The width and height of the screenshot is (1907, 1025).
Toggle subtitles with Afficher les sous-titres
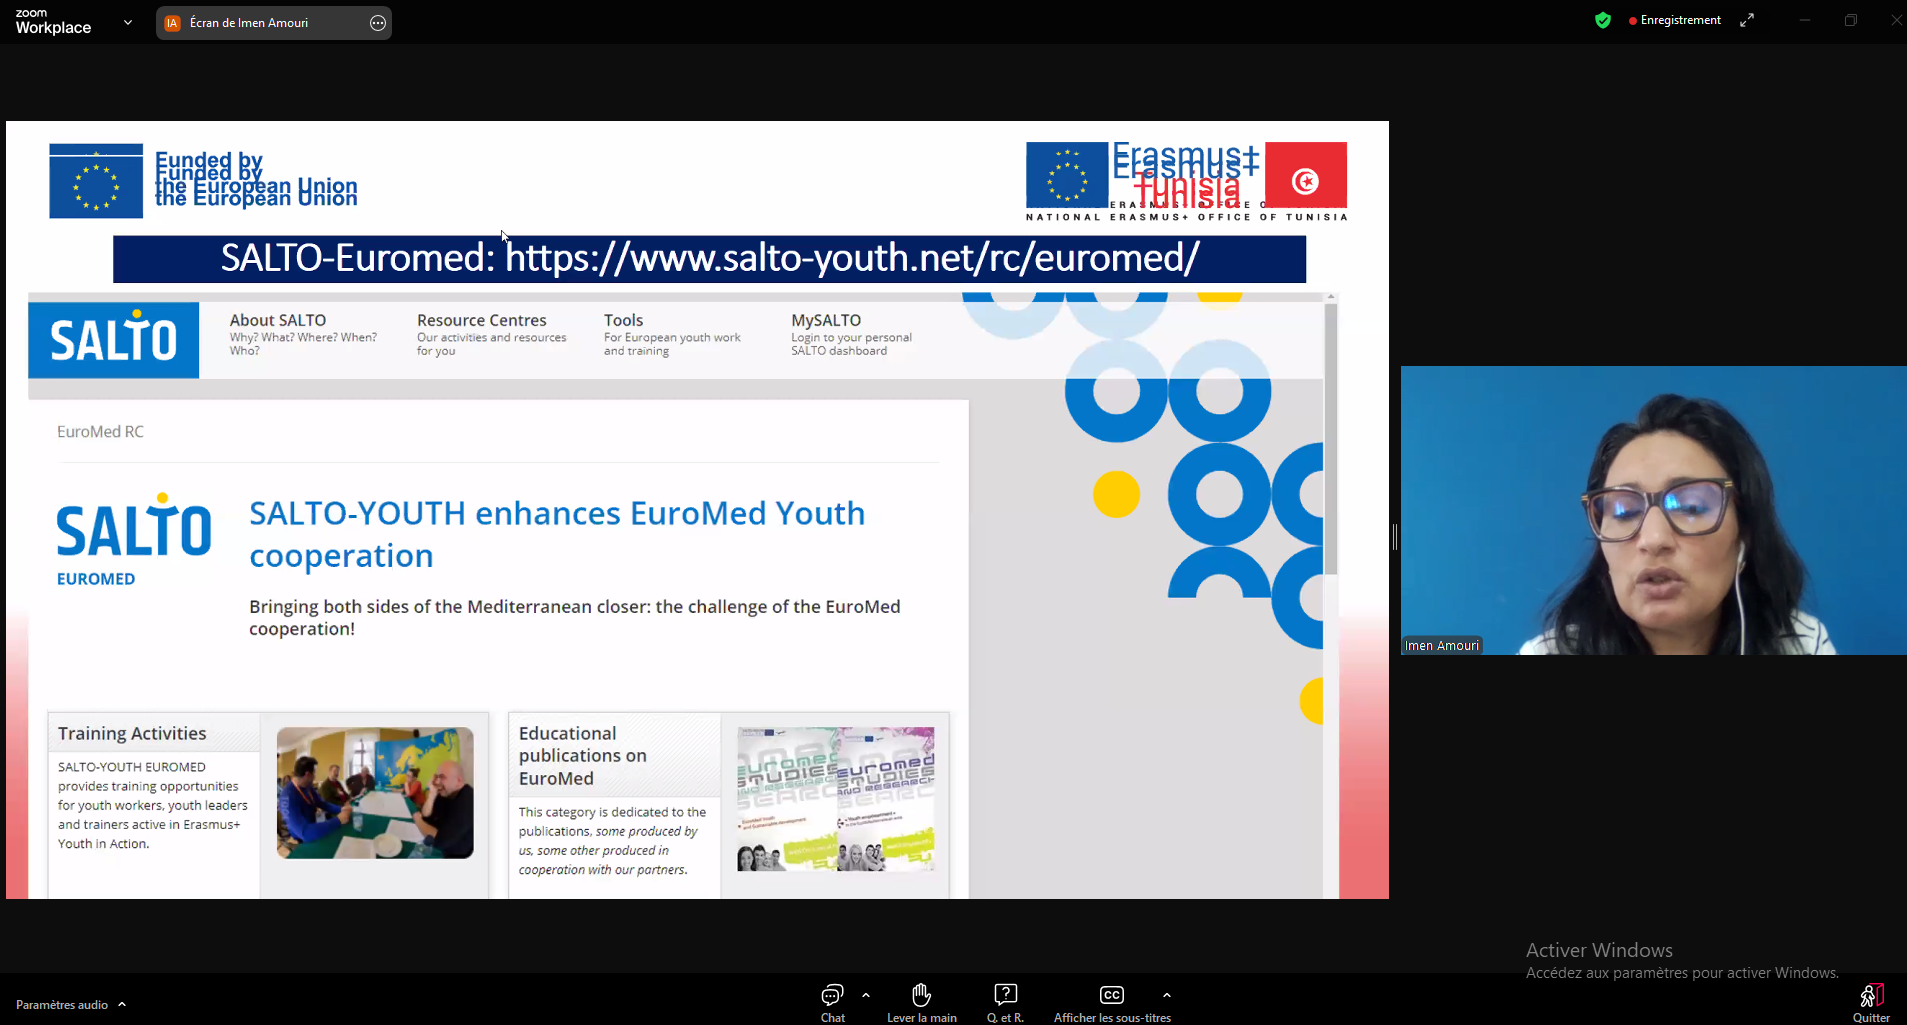(x=1111, y=995)
